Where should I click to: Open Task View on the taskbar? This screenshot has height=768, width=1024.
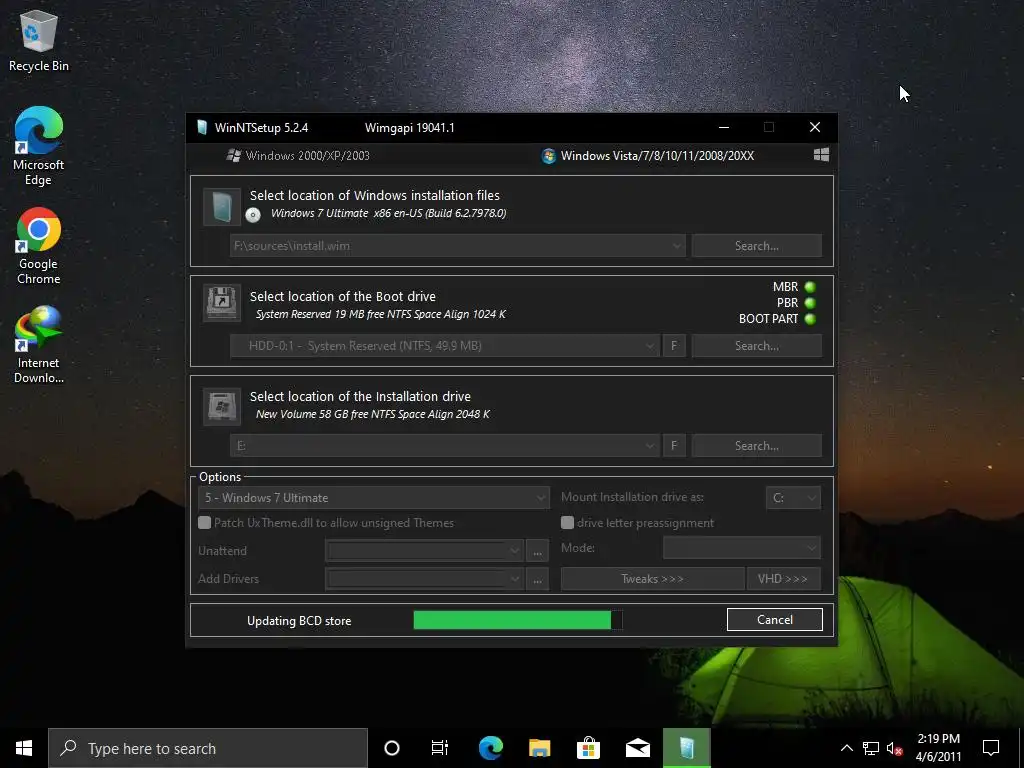(440, 748)
